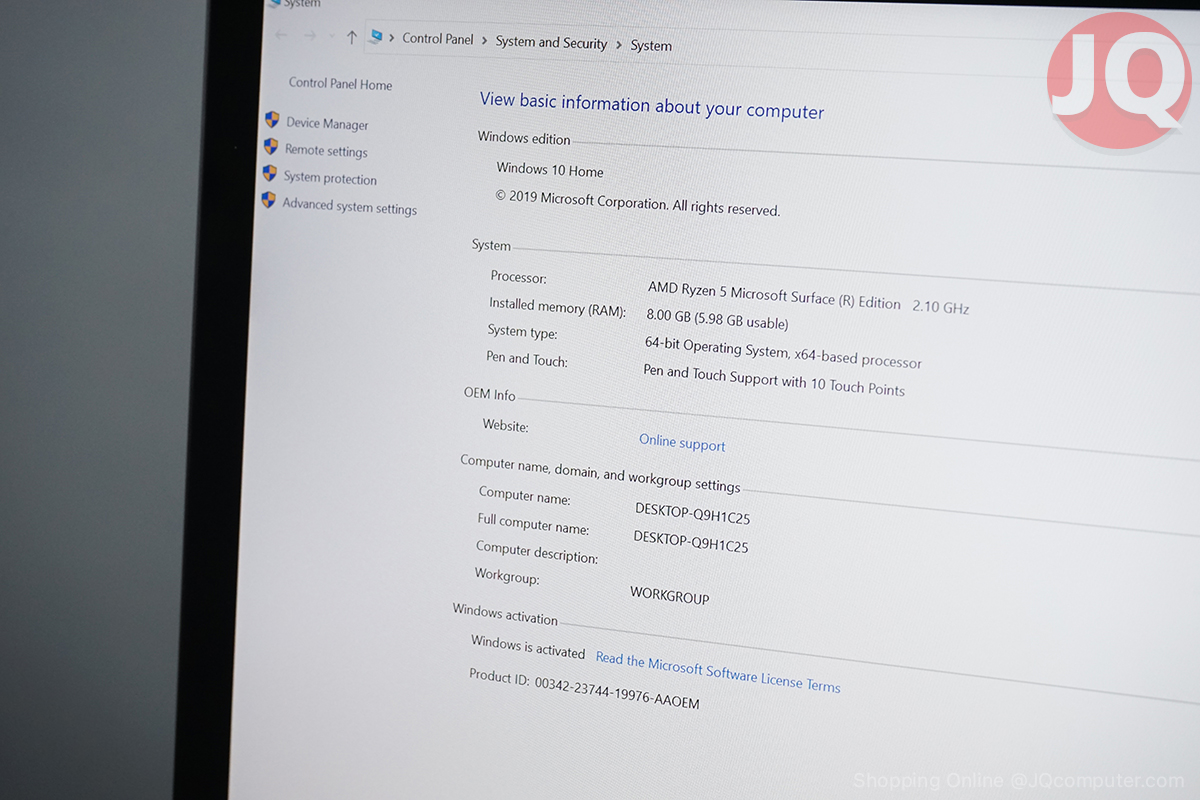Click the Online support link
1200x800 pixels.
tap(682, 443)
